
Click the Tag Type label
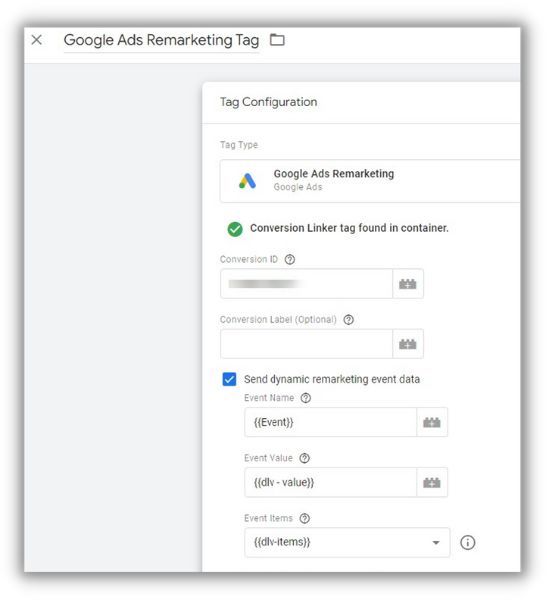tap(239, 145)
